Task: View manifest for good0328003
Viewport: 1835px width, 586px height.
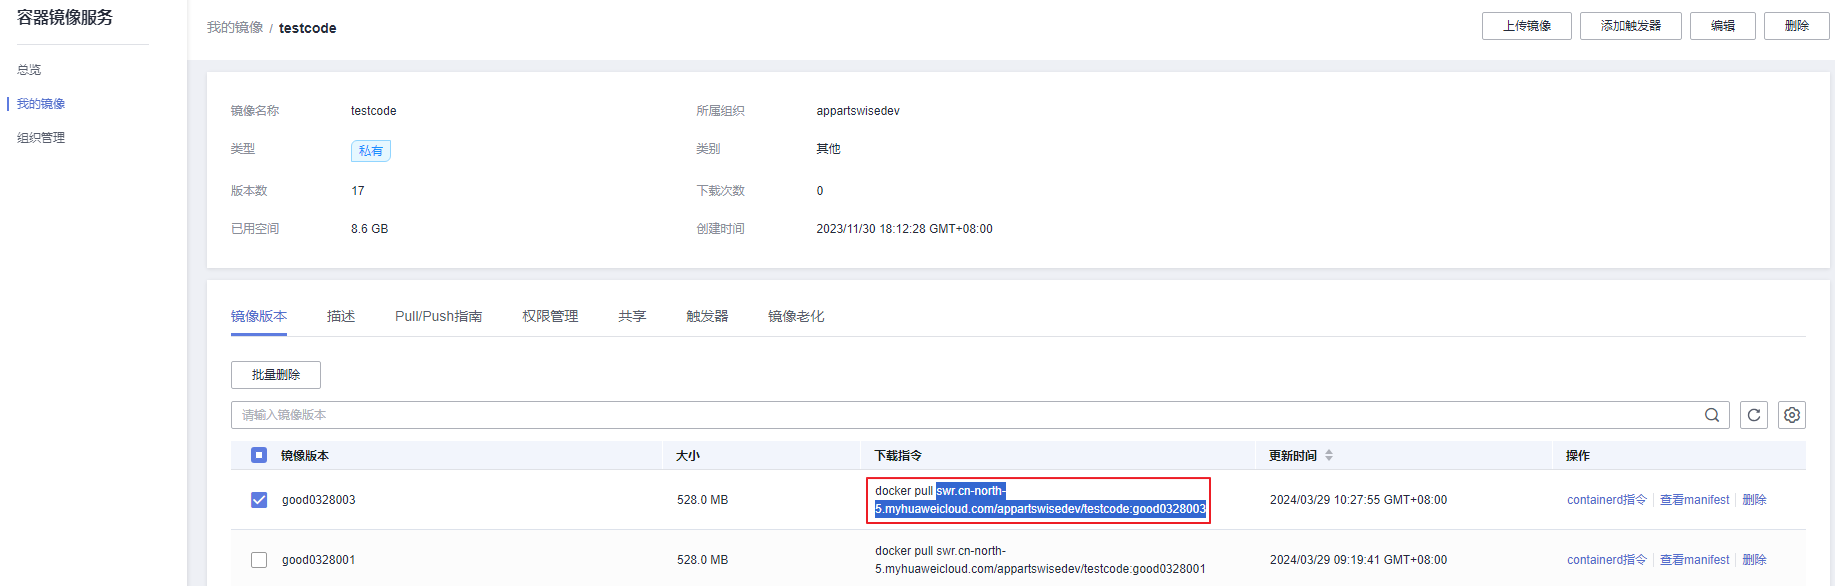Action: [x=1694, y=500]
